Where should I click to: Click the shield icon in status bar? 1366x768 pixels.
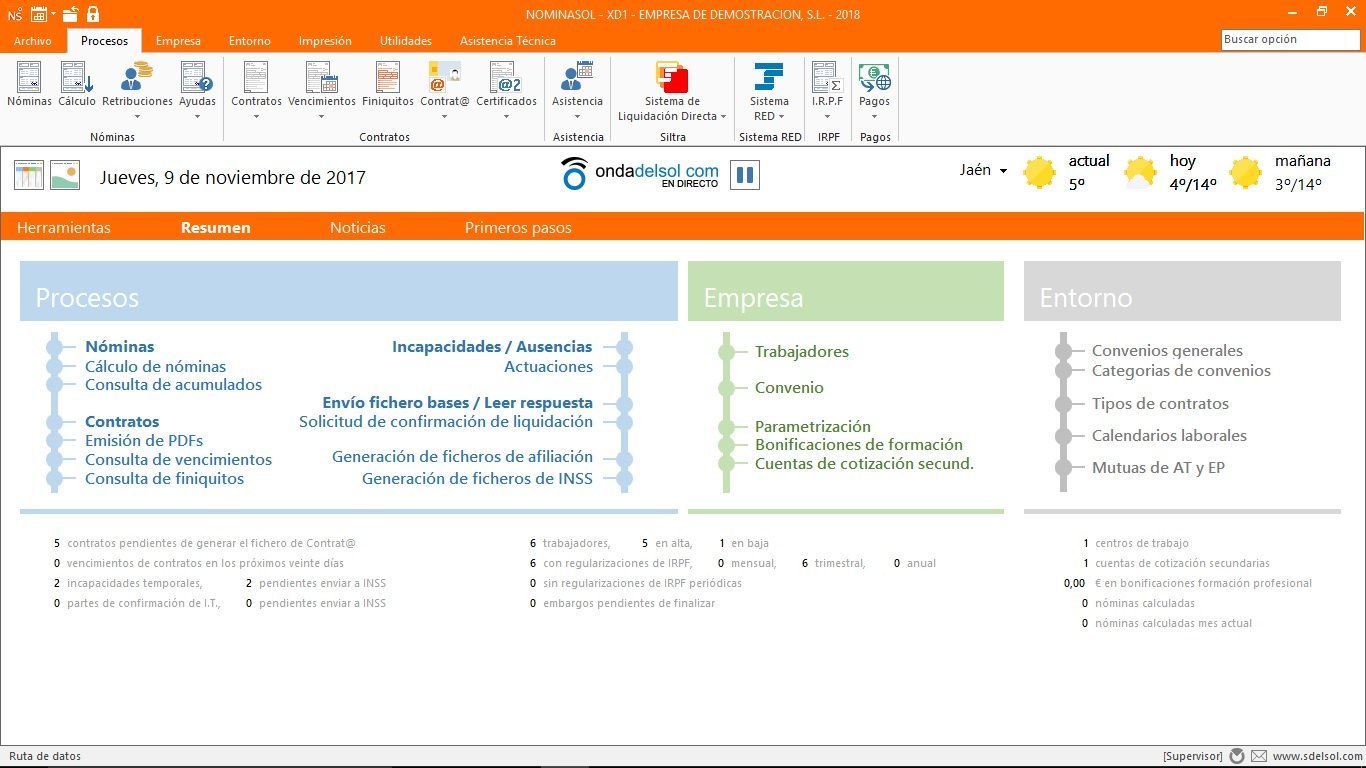1237,756
